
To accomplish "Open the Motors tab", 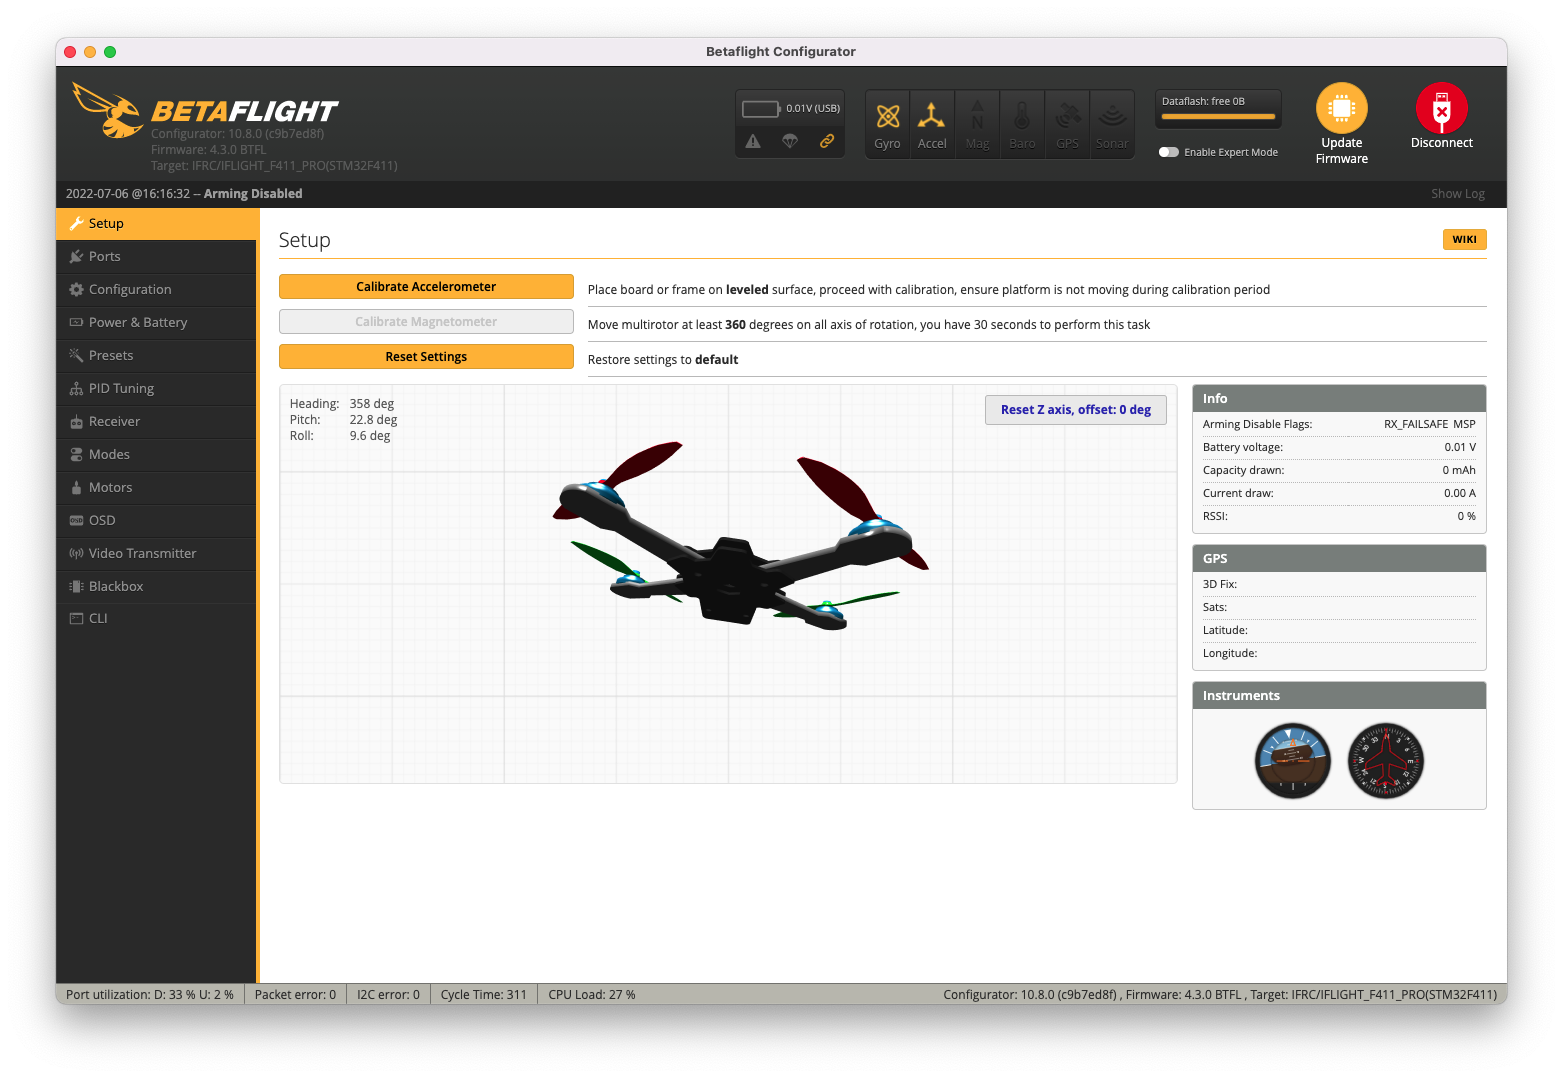I will [x=156, y=487].
